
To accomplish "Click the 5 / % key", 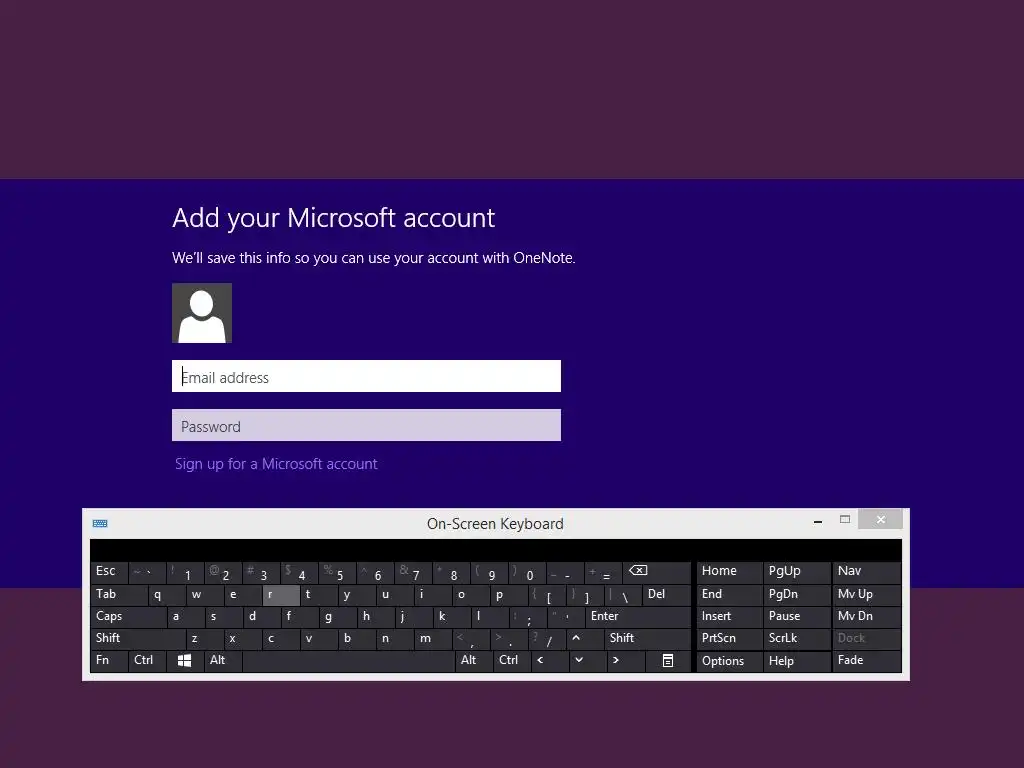I will pyautogui.click(x=337, y=573).
